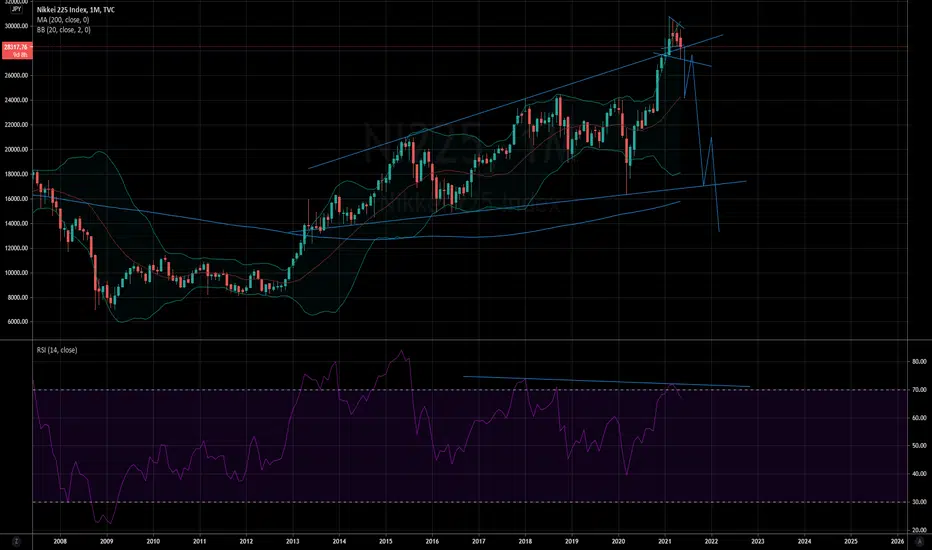Click the MA (200, close, 0) indicator legend
The height and width of the screenshot is (550, 932).
point(62,20)
